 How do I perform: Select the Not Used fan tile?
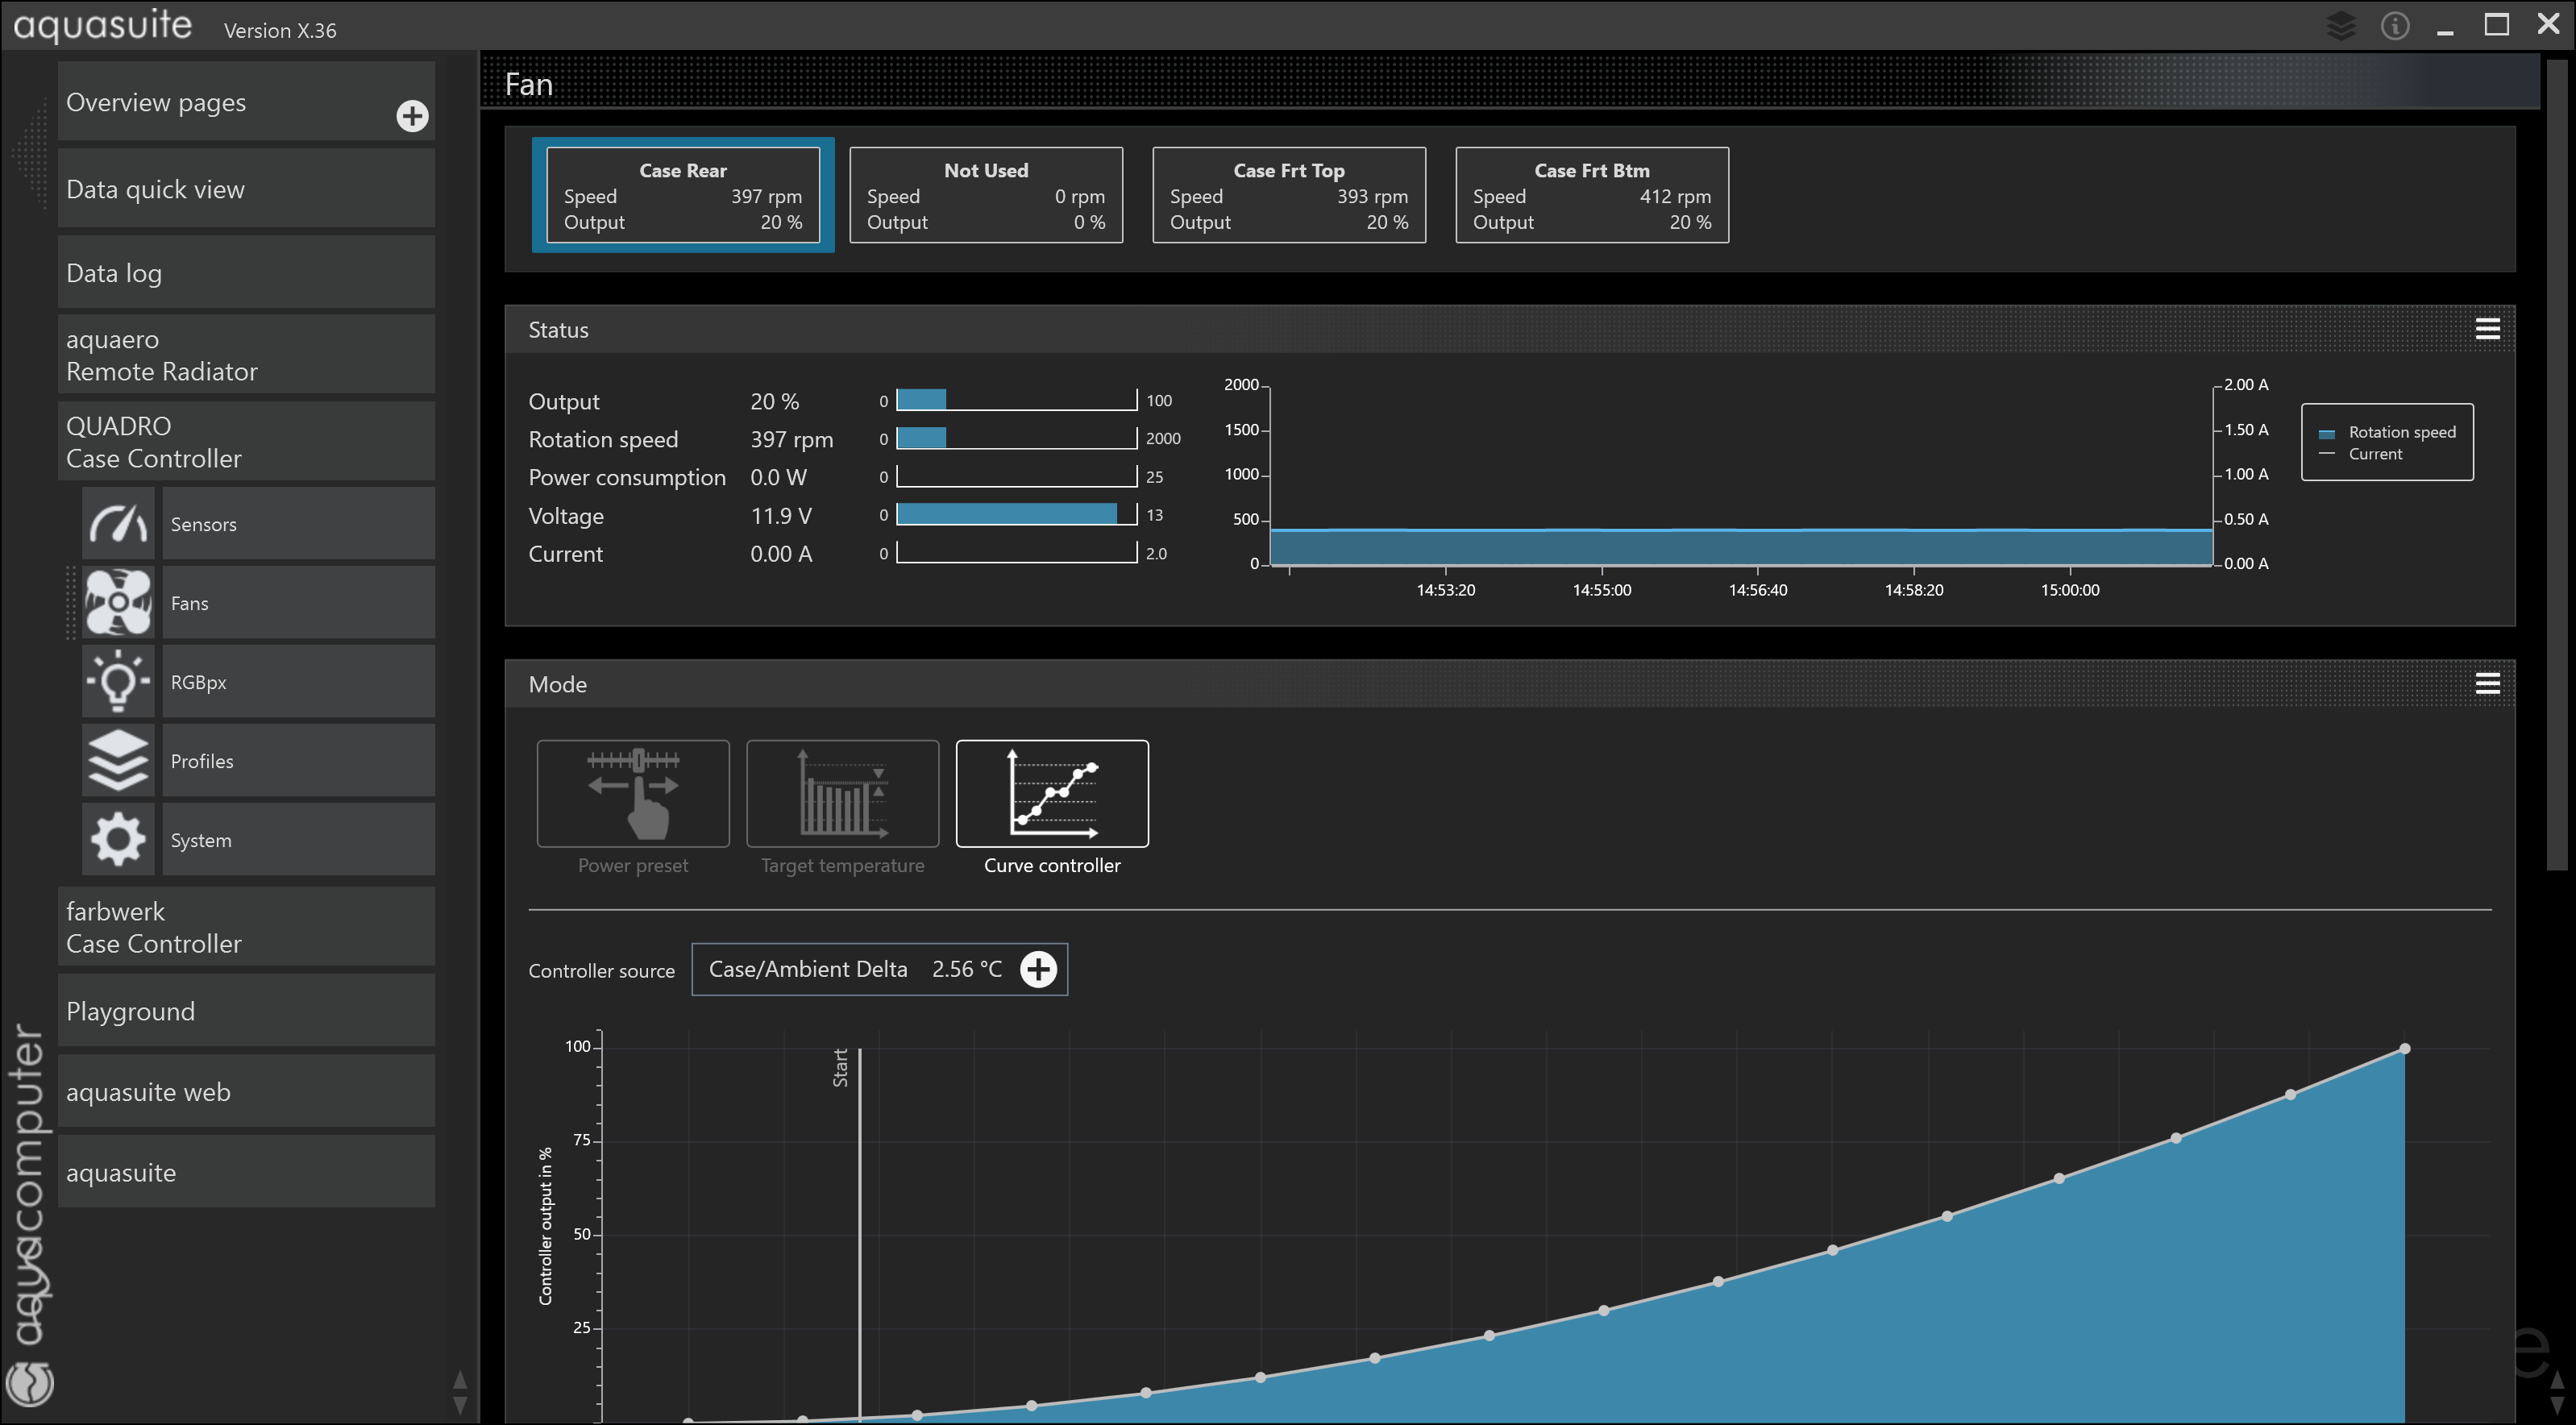point(985,195)
